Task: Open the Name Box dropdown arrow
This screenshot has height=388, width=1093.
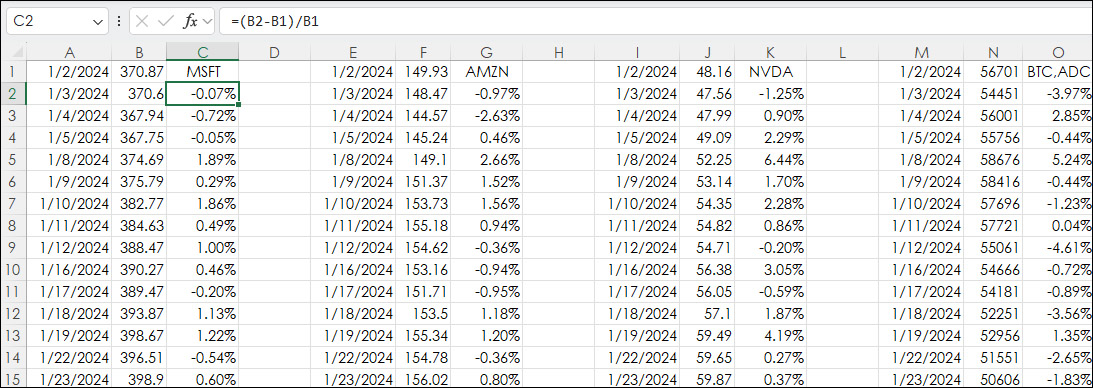Action: pos(97,22)
